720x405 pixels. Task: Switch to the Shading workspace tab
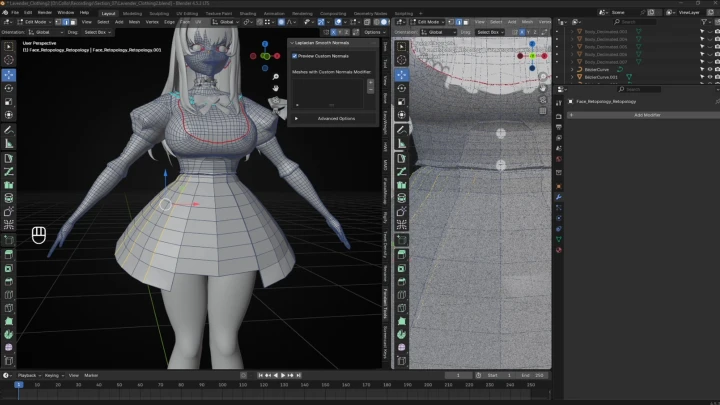point(248,13)
